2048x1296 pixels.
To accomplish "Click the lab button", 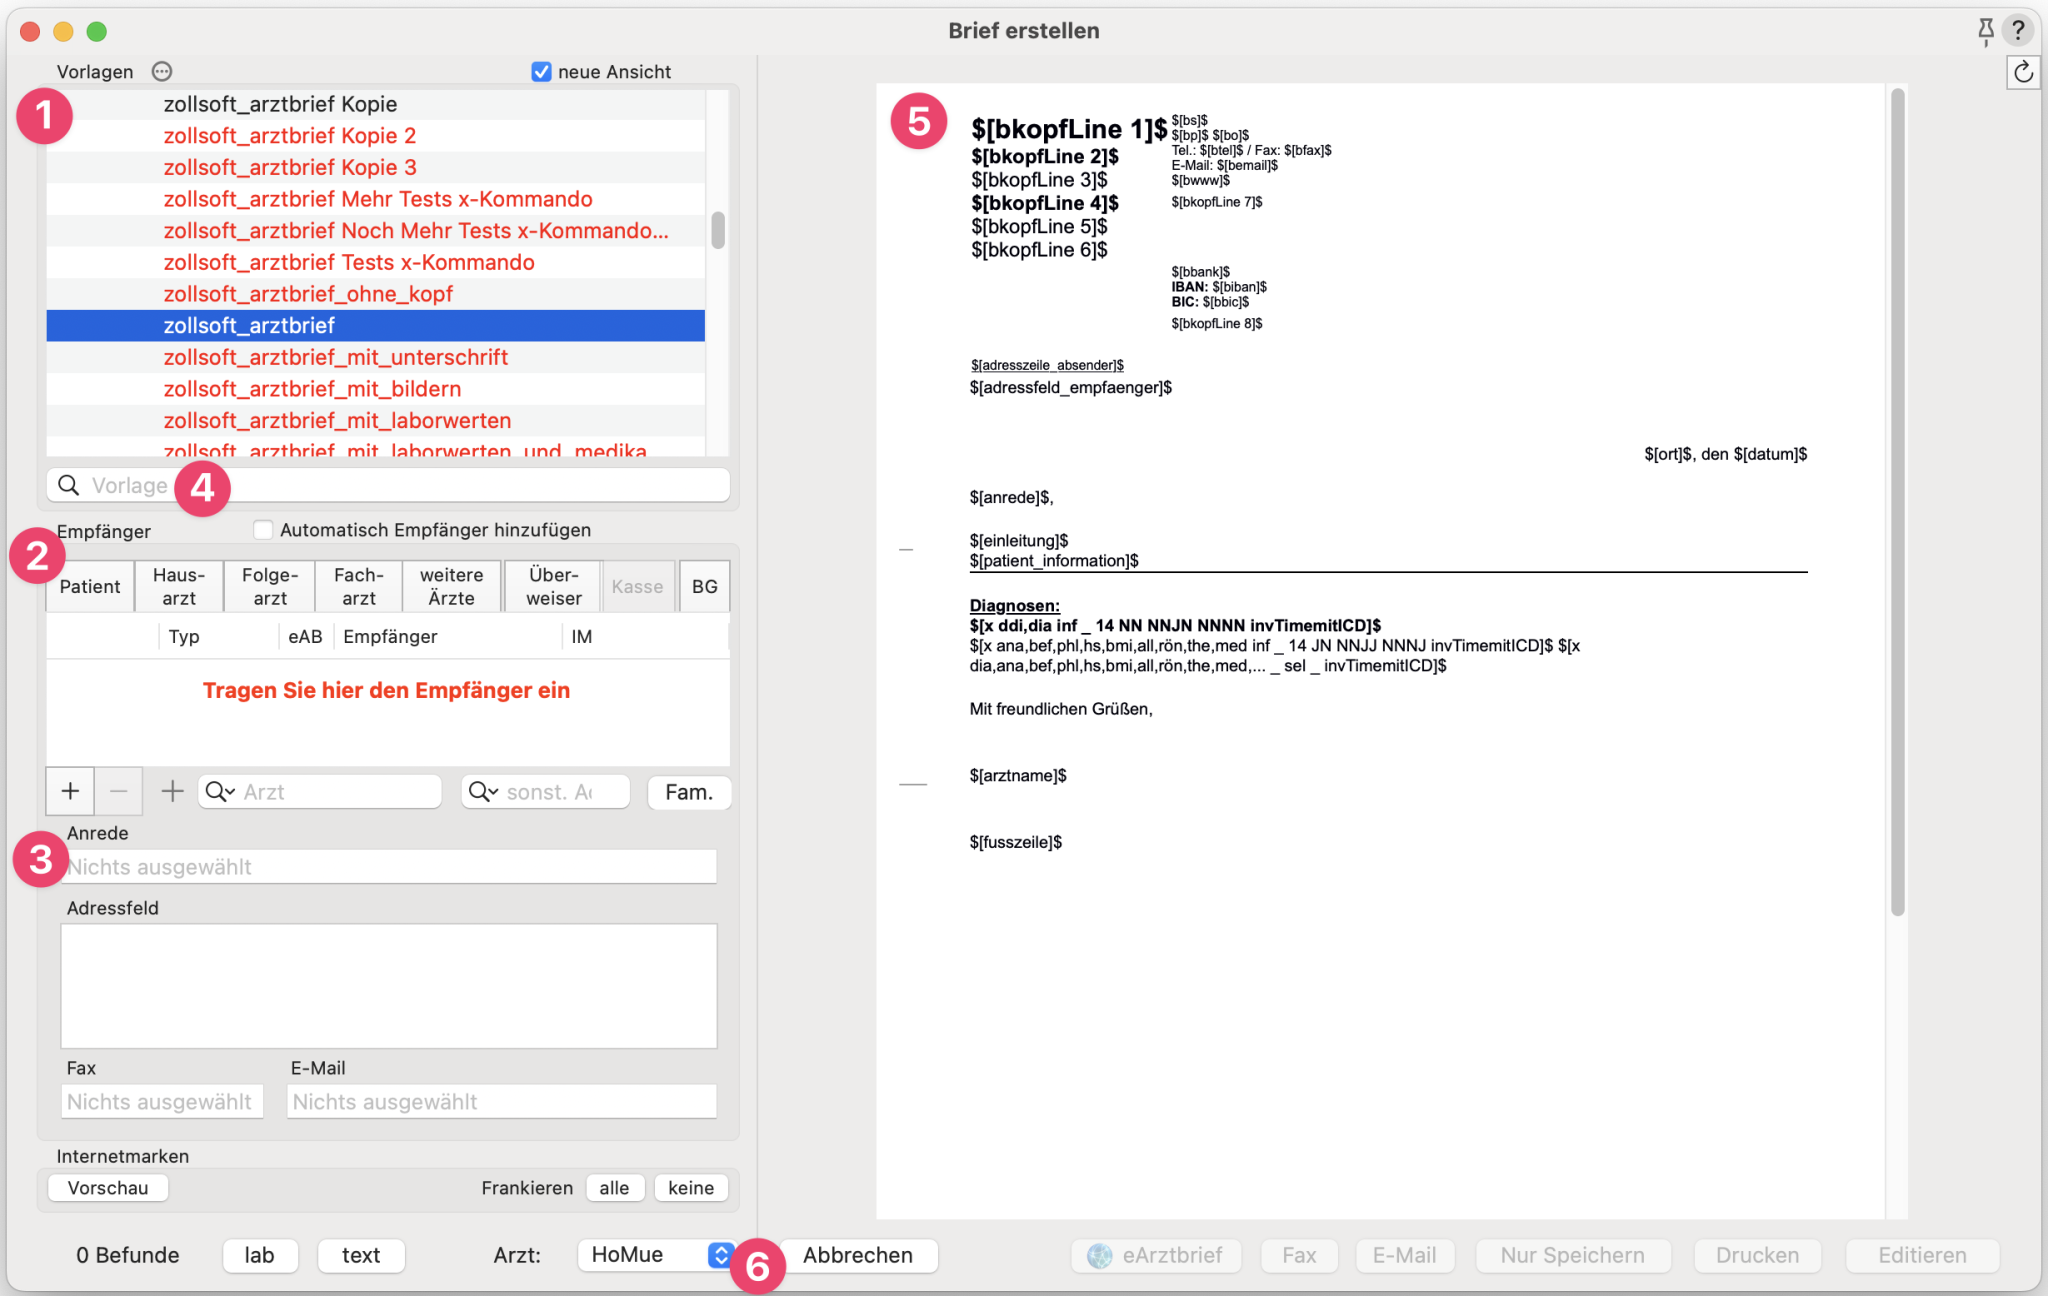I will click(260, 1255).
